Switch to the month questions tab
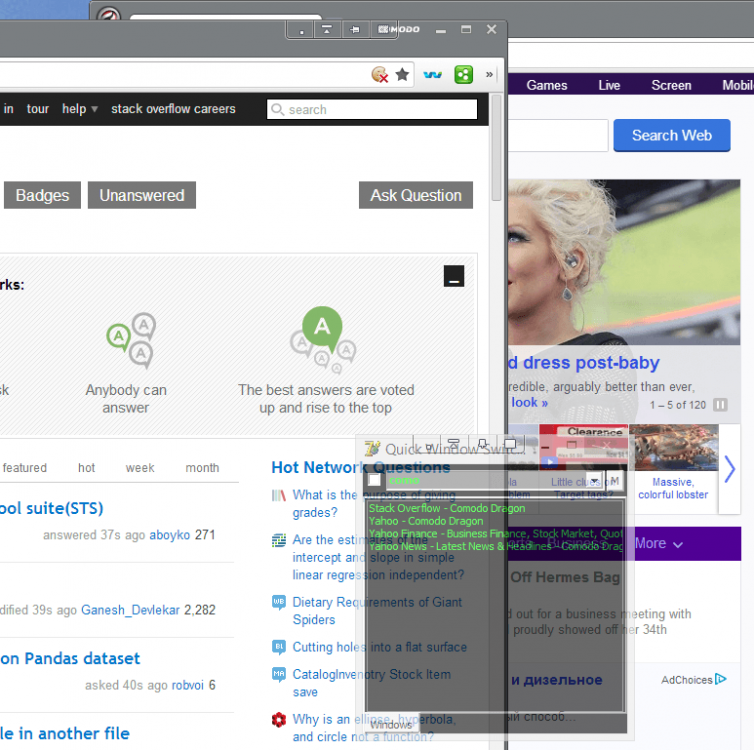Screen dimensions: 754x750 (202, 468)
